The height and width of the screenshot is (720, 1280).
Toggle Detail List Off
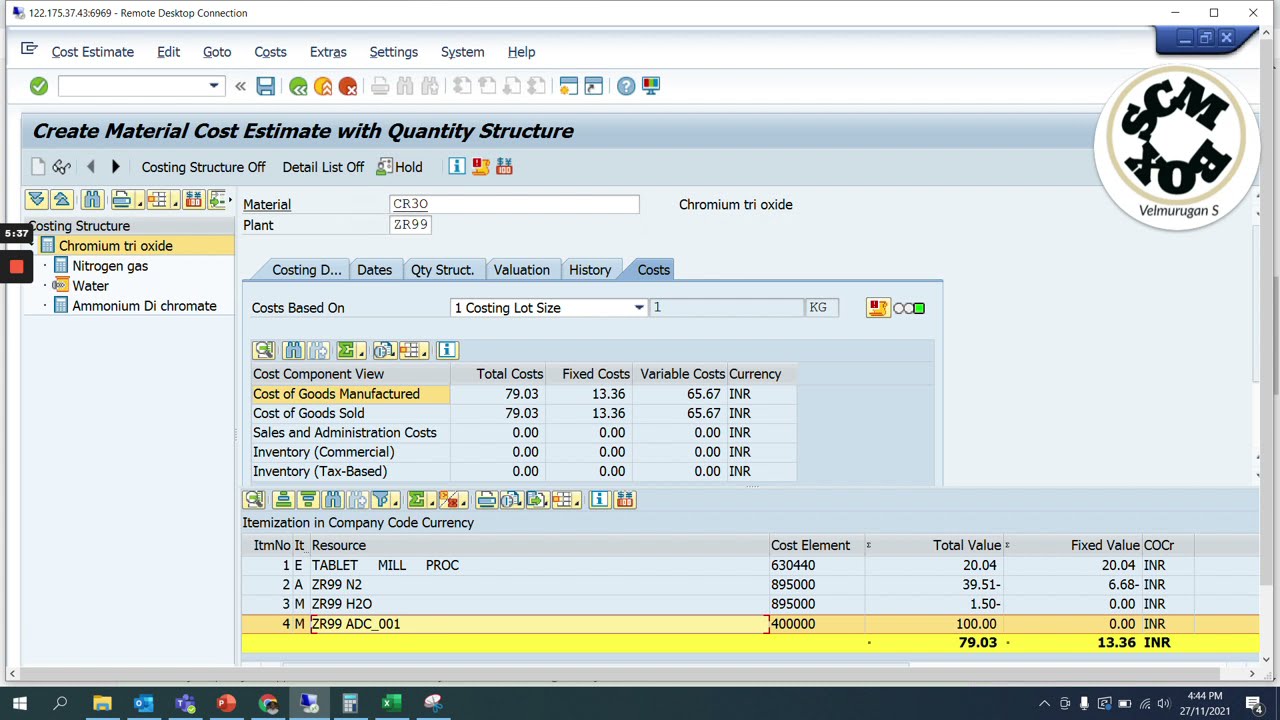323,167
